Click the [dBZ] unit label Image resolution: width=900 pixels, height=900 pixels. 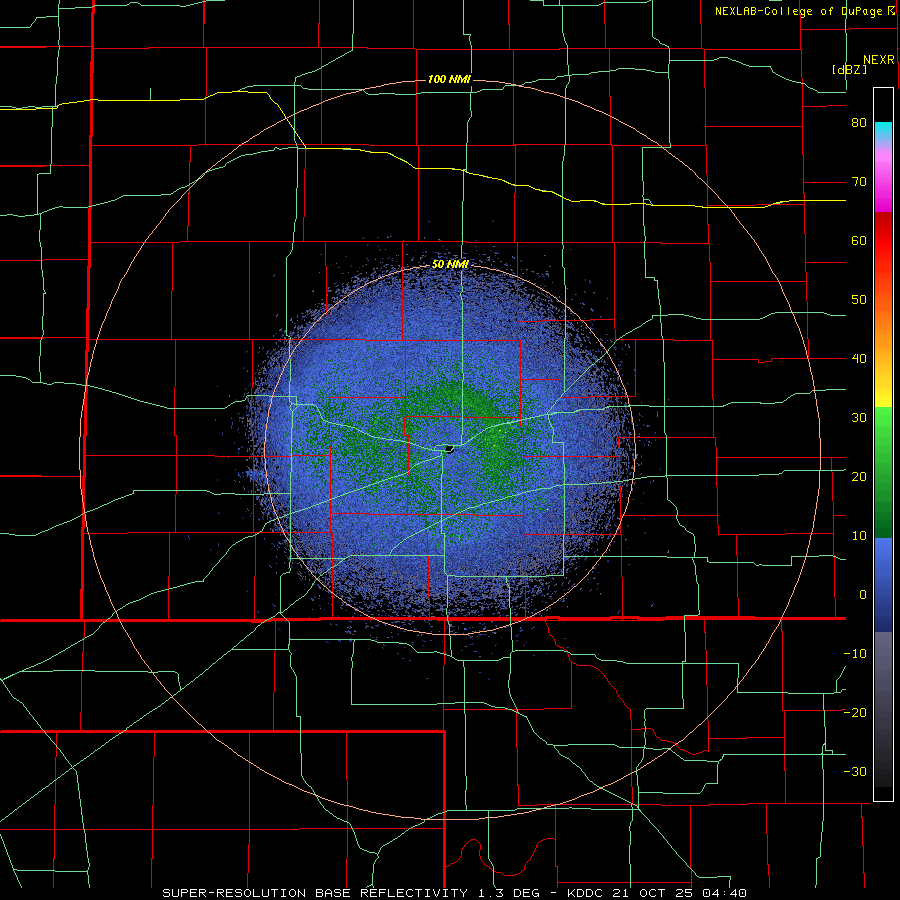[849, 70]
